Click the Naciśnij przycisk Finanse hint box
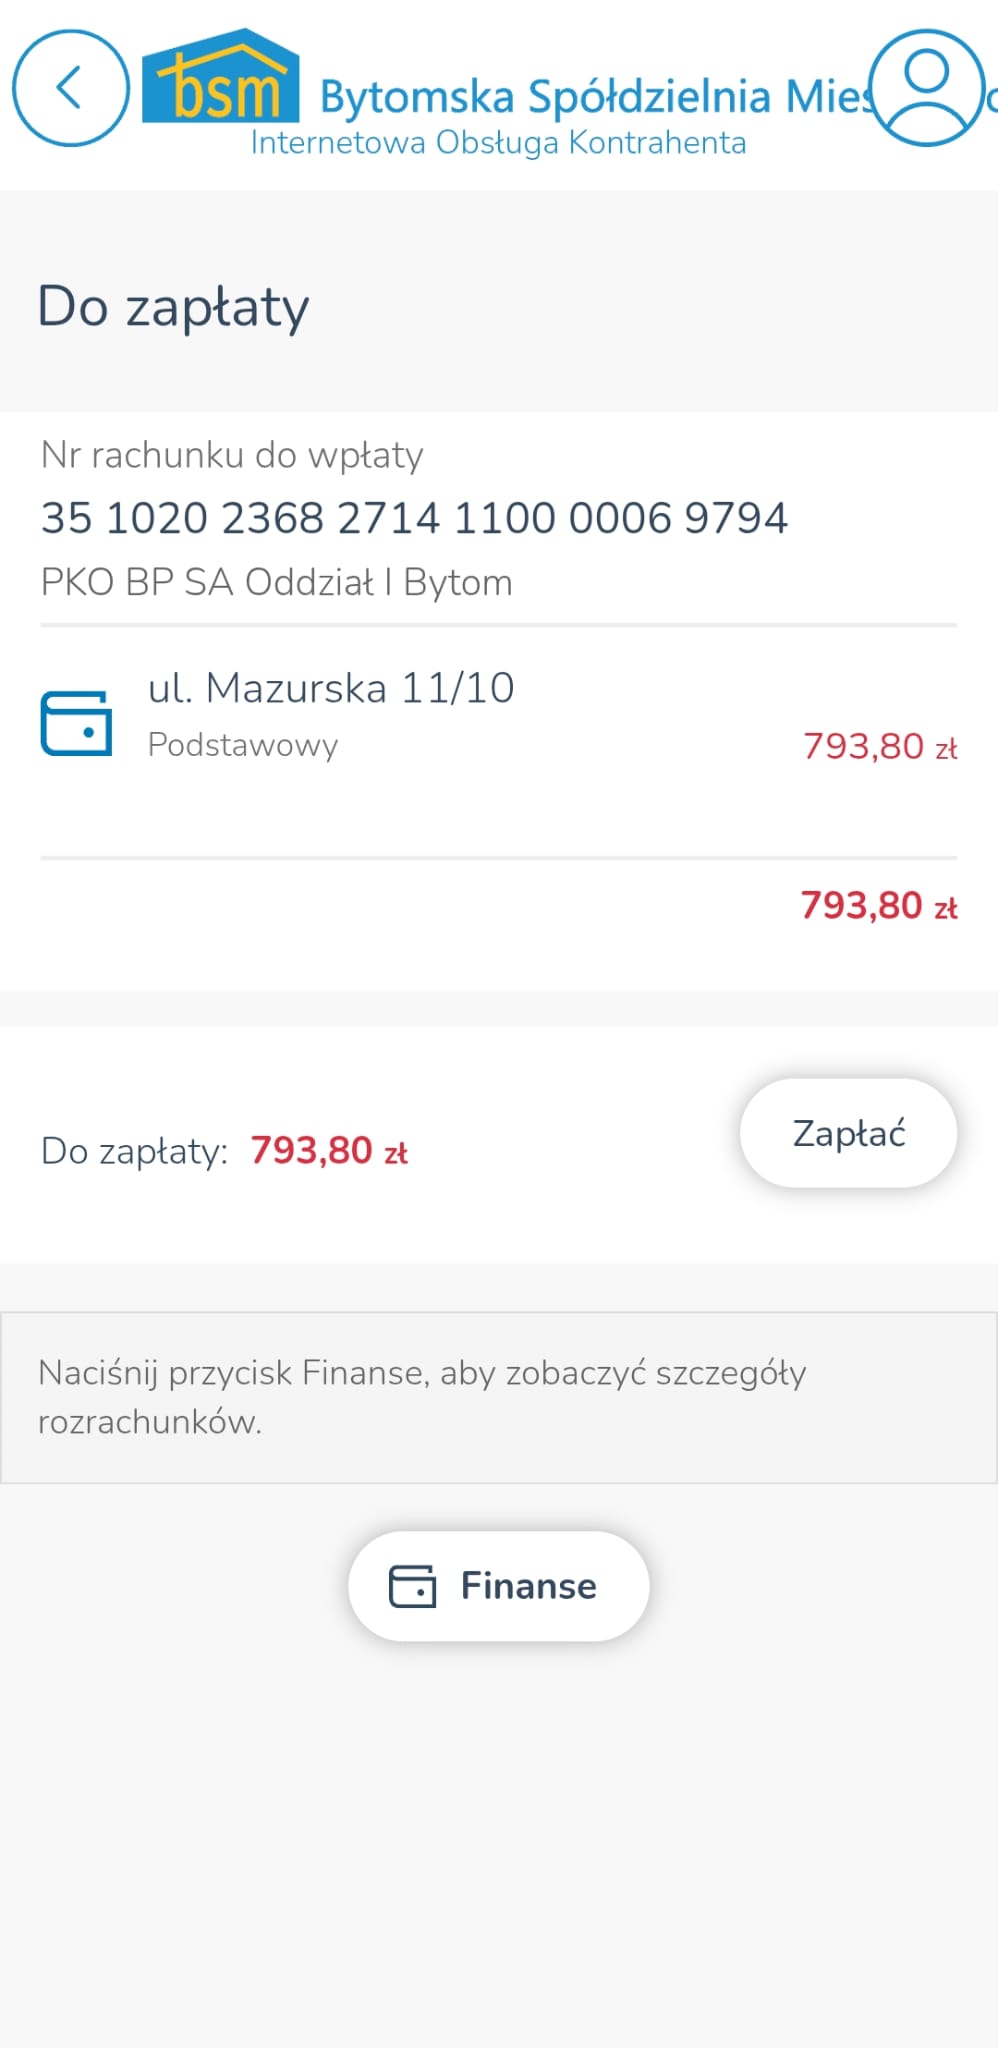This screenshot has width=998, height=2048. [498, 1397]
